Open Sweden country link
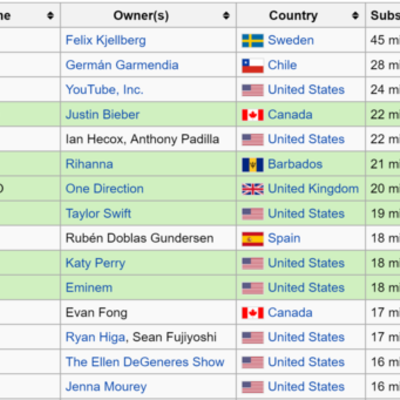Image resolution: width=400 pixels, height=400 pixels. pos(291,40)
